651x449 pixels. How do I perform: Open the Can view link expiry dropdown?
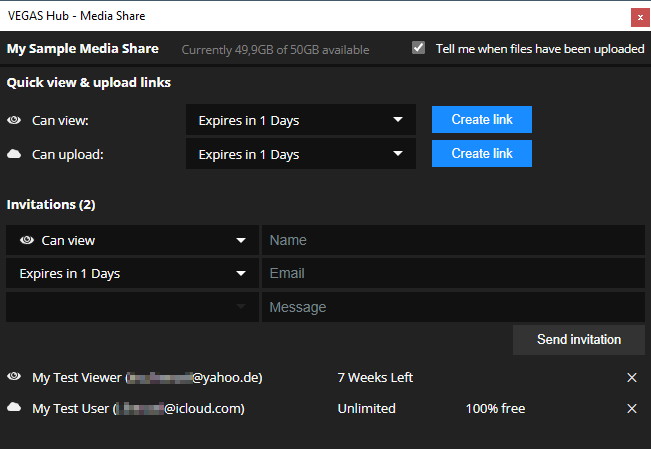[300, 121]
